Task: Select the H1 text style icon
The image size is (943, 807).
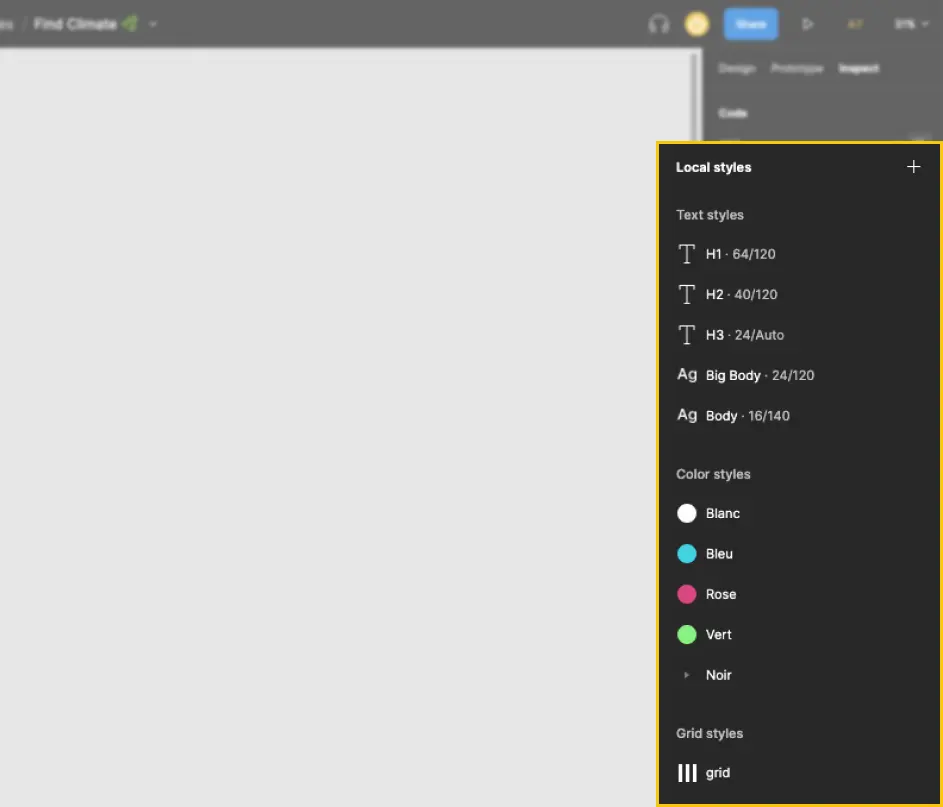Action: (687, 254)
